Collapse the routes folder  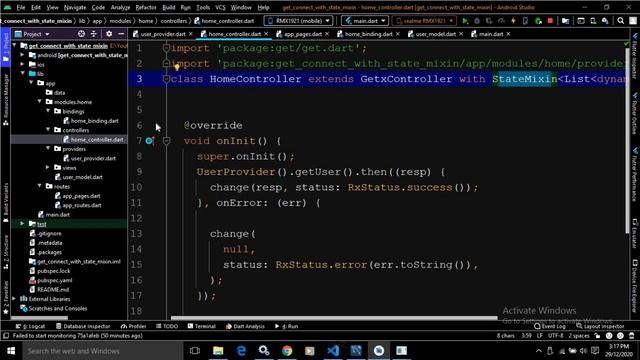click(x=40, y=186)
